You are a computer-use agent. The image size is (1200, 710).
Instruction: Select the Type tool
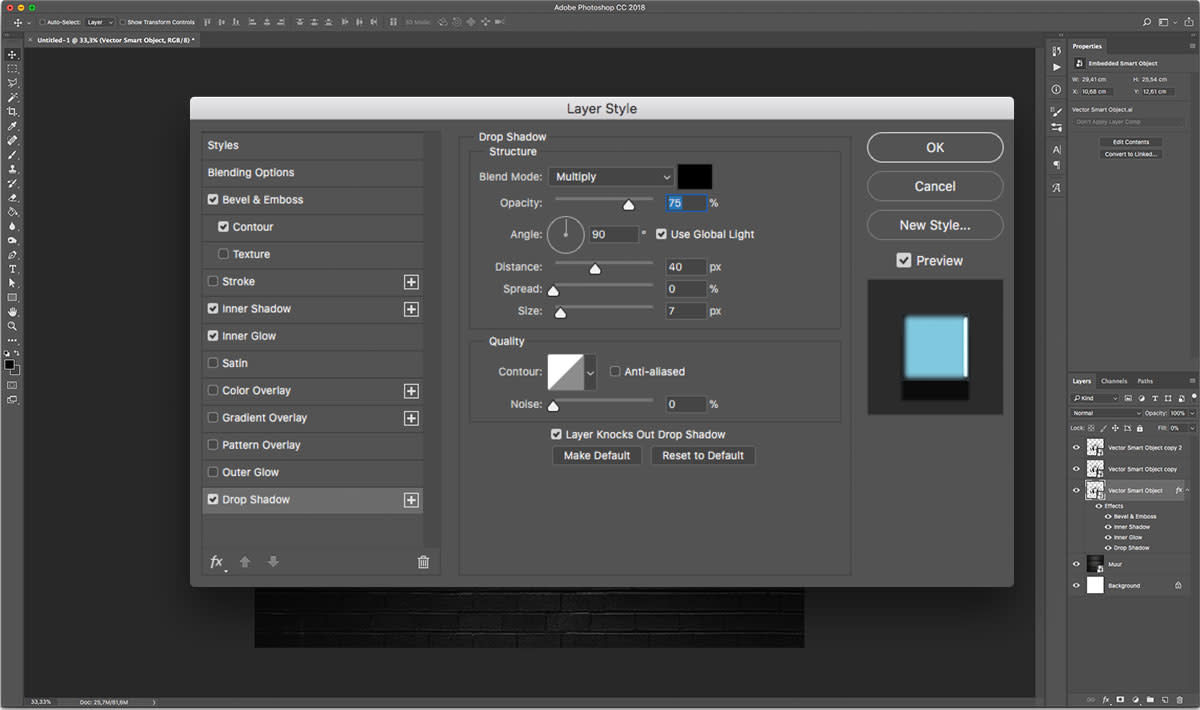point(13,269)
